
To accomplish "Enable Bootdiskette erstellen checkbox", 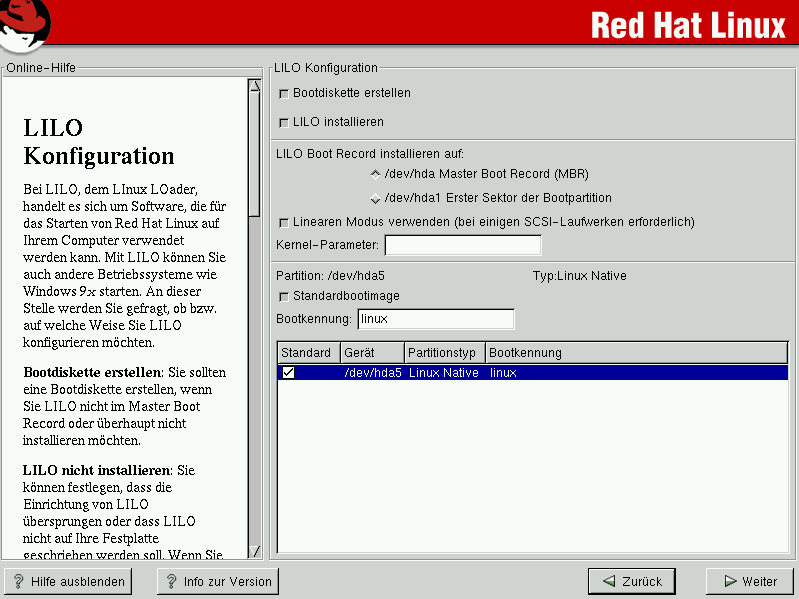I will coord(284,94).
